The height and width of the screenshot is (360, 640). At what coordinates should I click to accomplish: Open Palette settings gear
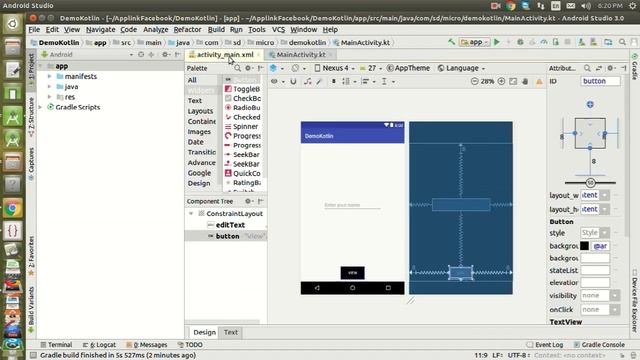(x=248, y=68)
